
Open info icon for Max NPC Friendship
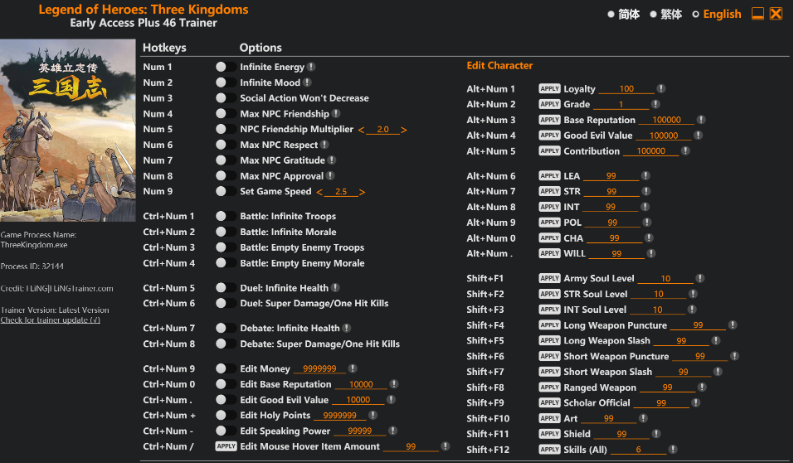tap(336, 114)
